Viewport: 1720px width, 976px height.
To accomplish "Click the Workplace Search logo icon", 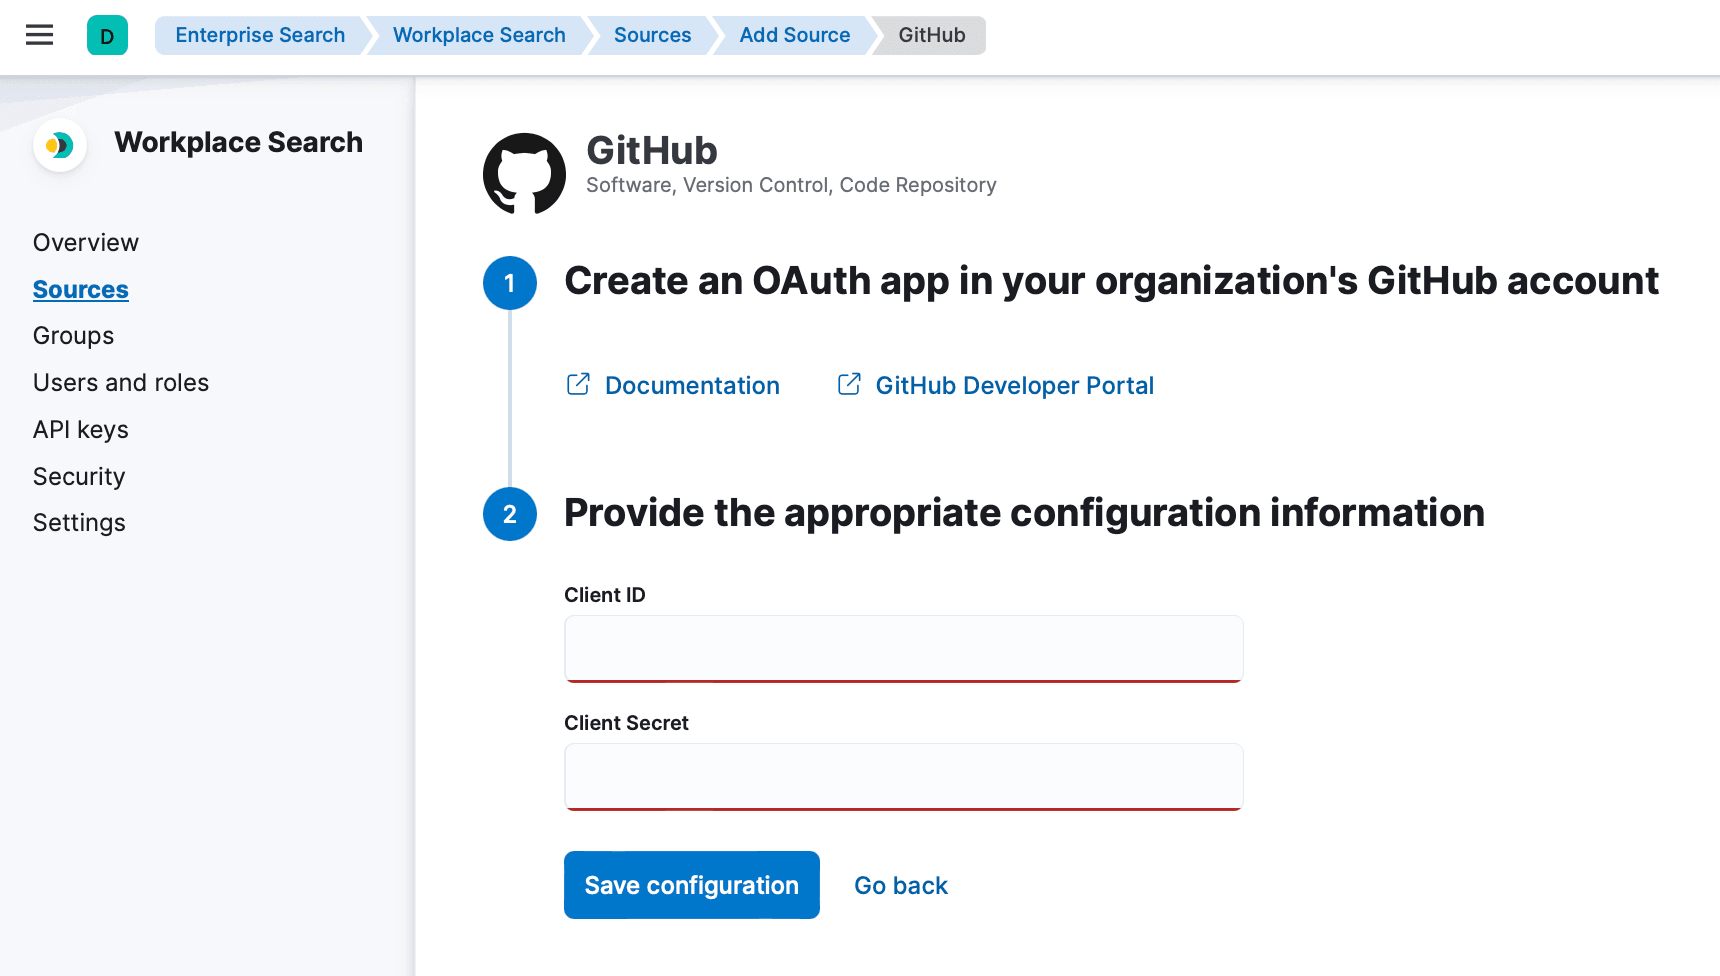I will tap(60, 145).
